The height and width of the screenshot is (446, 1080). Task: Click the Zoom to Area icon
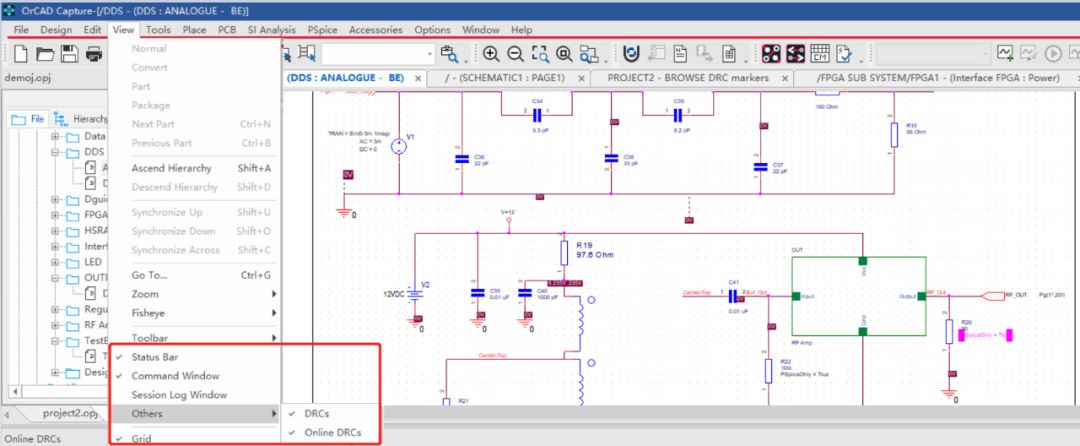pos(540,54)
